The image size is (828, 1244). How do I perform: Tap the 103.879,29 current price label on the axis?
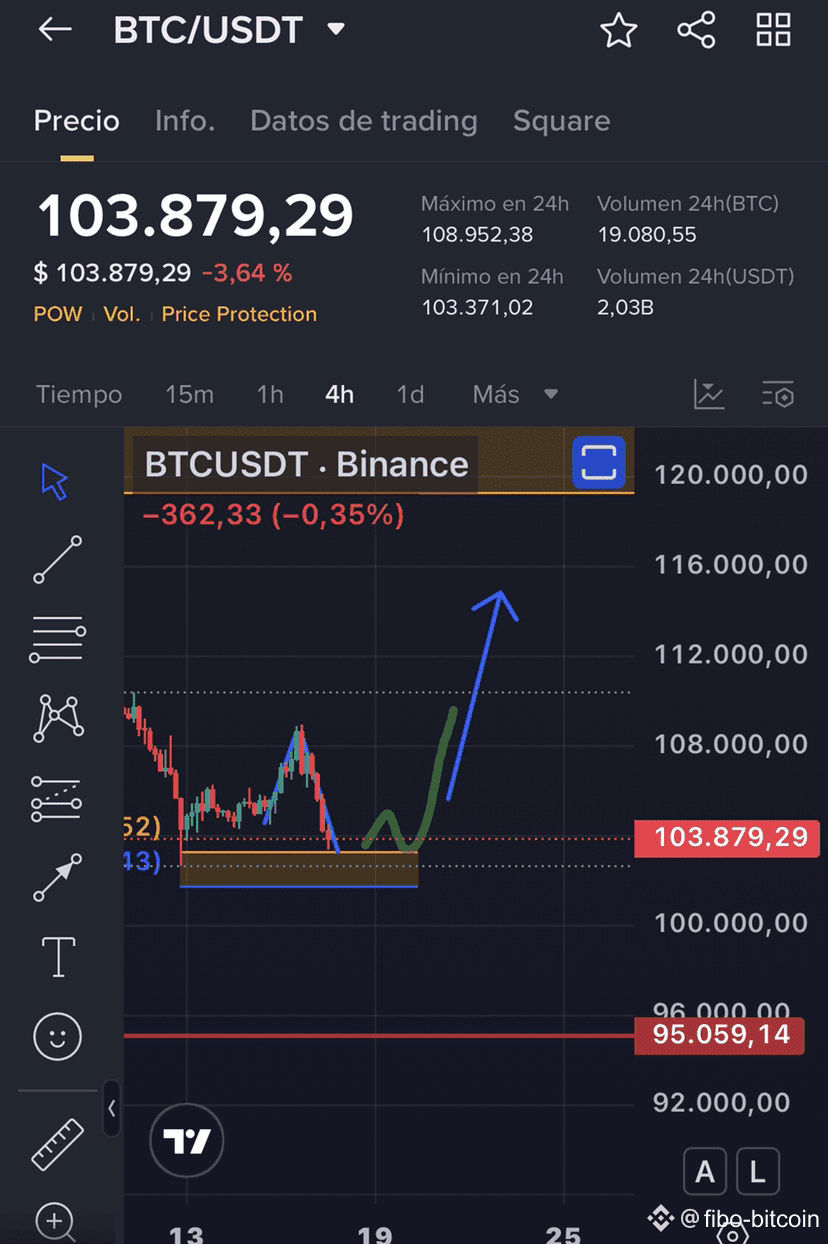click(x=727, y=837)
